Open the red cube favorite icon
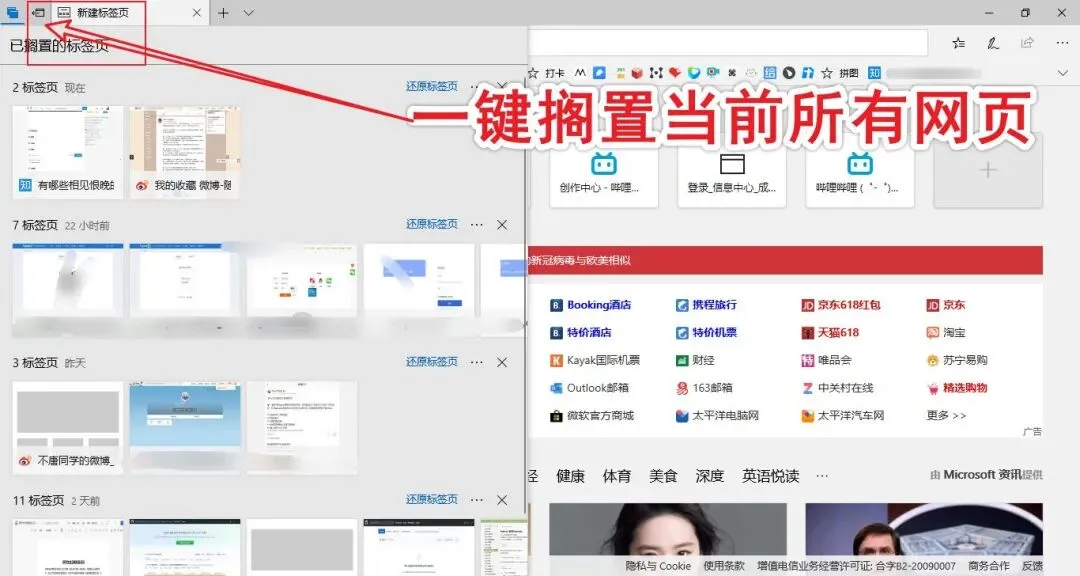Screen dimensions: 1080x576 [x=637, y=73]
